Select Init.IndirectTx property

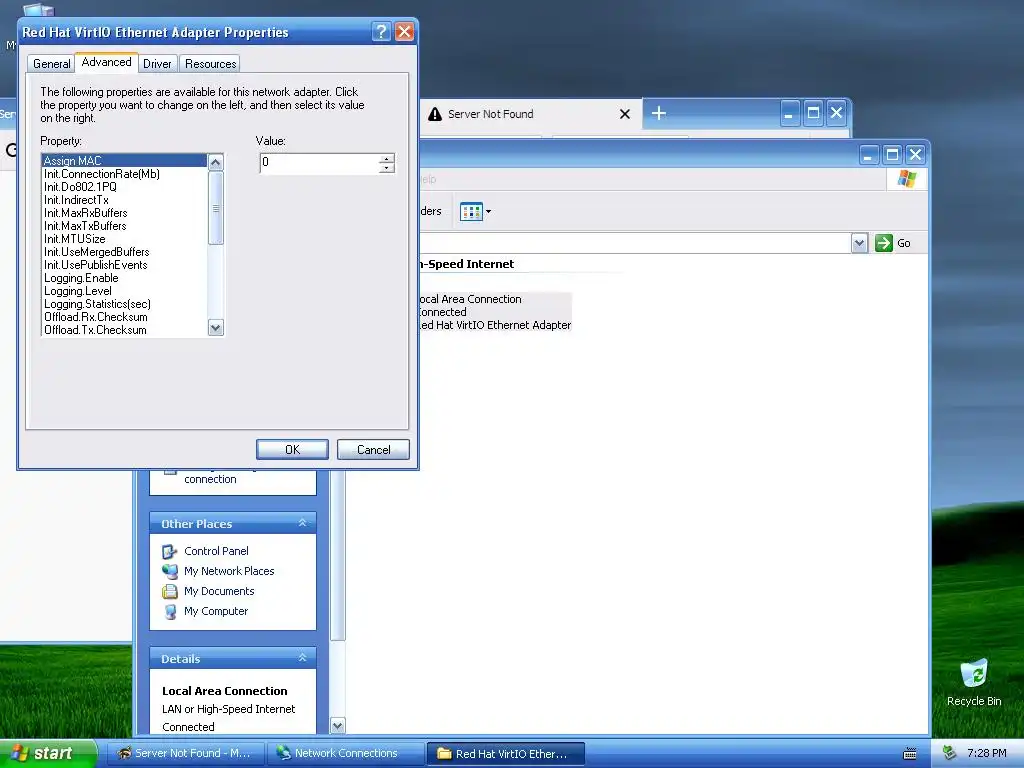pyautogui.click(x=124, y=200)
